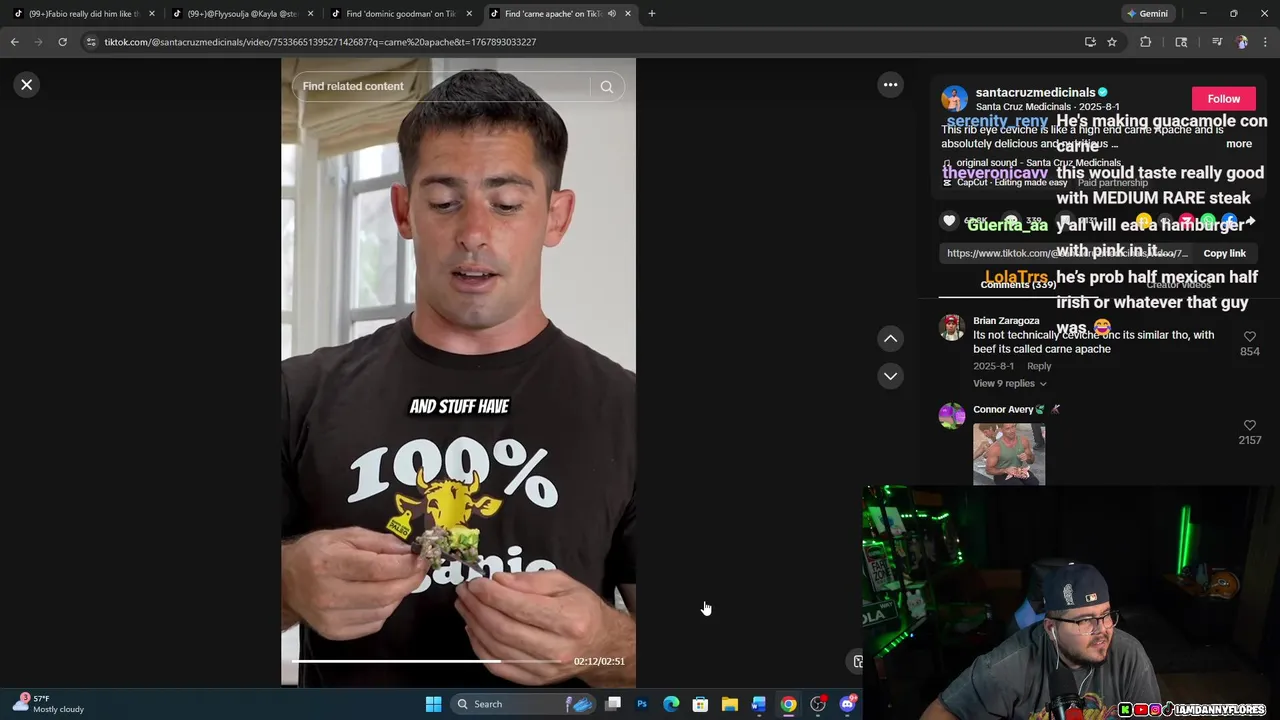Share the video to Facebook
Viewport: 1280px width, 720px height.
1229,221
